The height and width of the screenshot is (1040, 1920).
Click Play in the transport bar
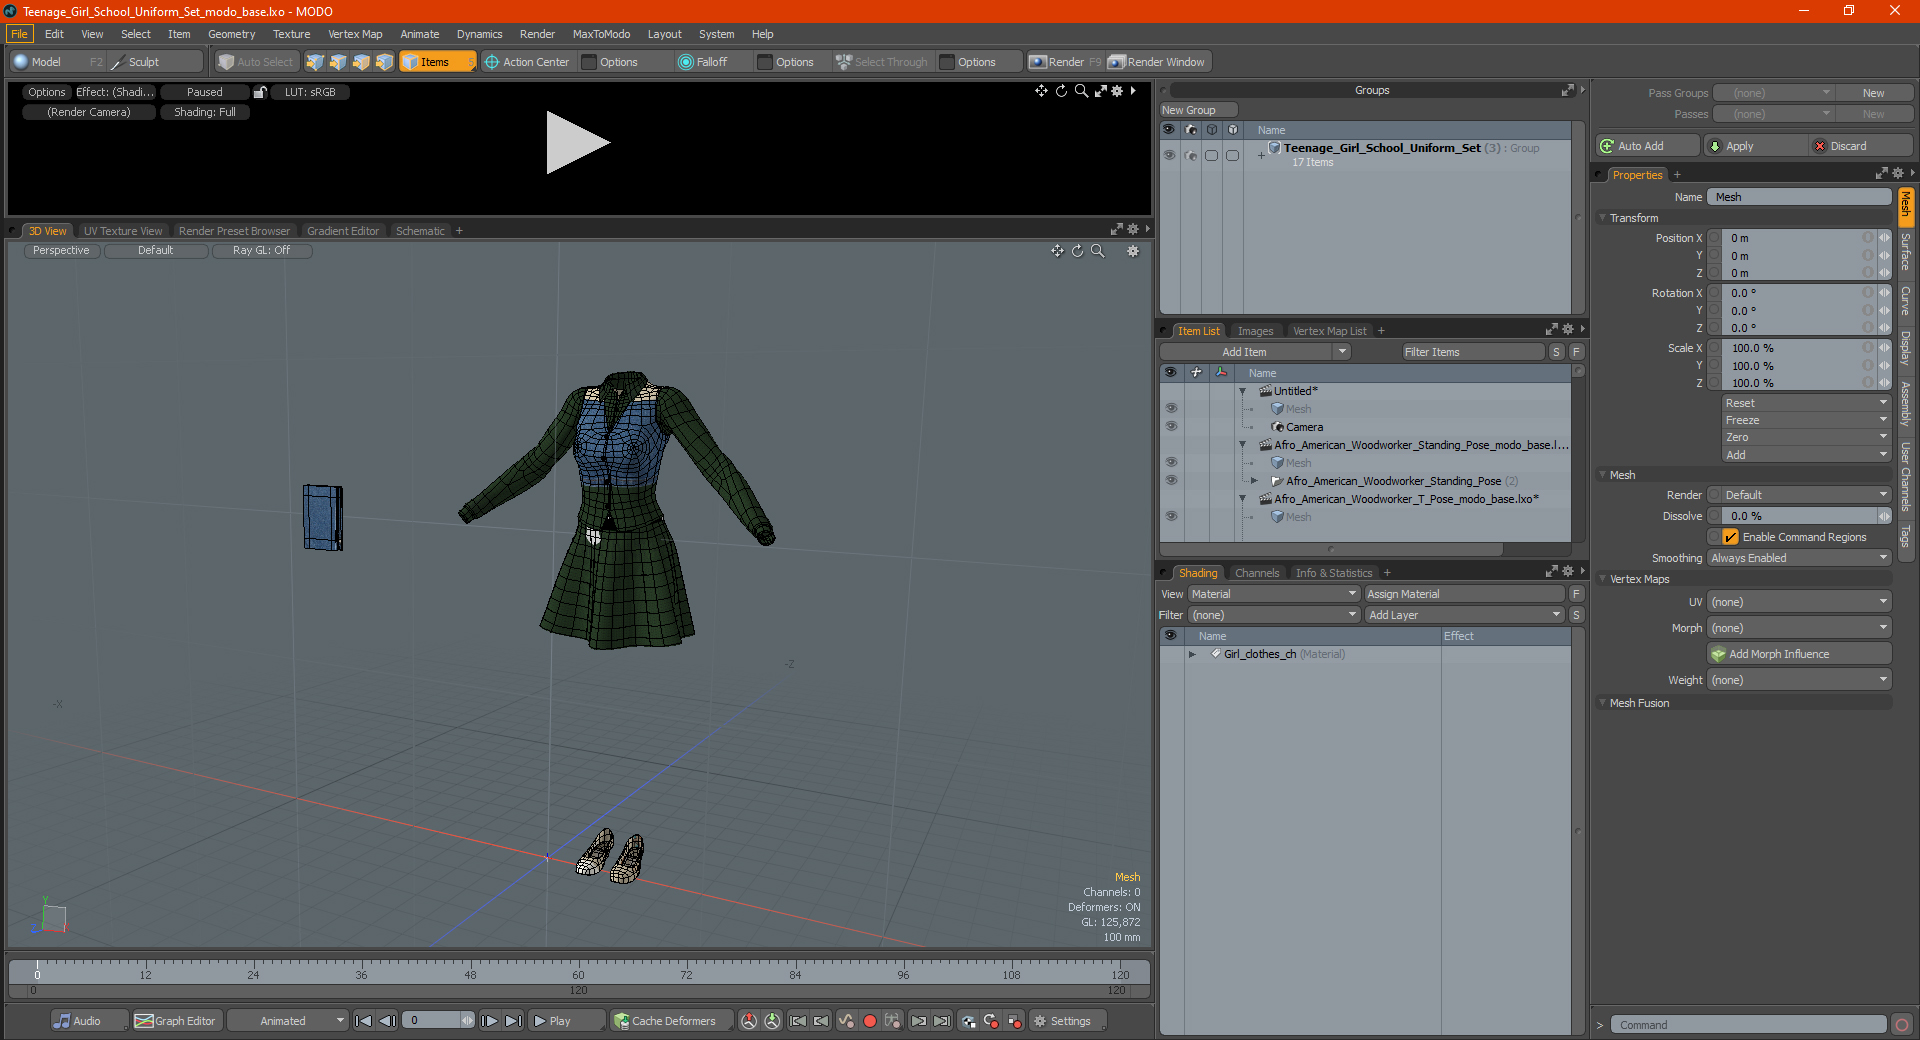coord(566,1021)
